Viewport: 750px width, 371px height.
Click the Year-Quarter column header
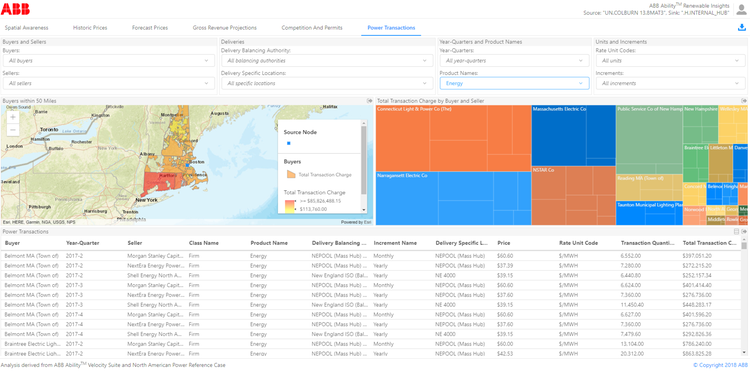tap(83, 243)
